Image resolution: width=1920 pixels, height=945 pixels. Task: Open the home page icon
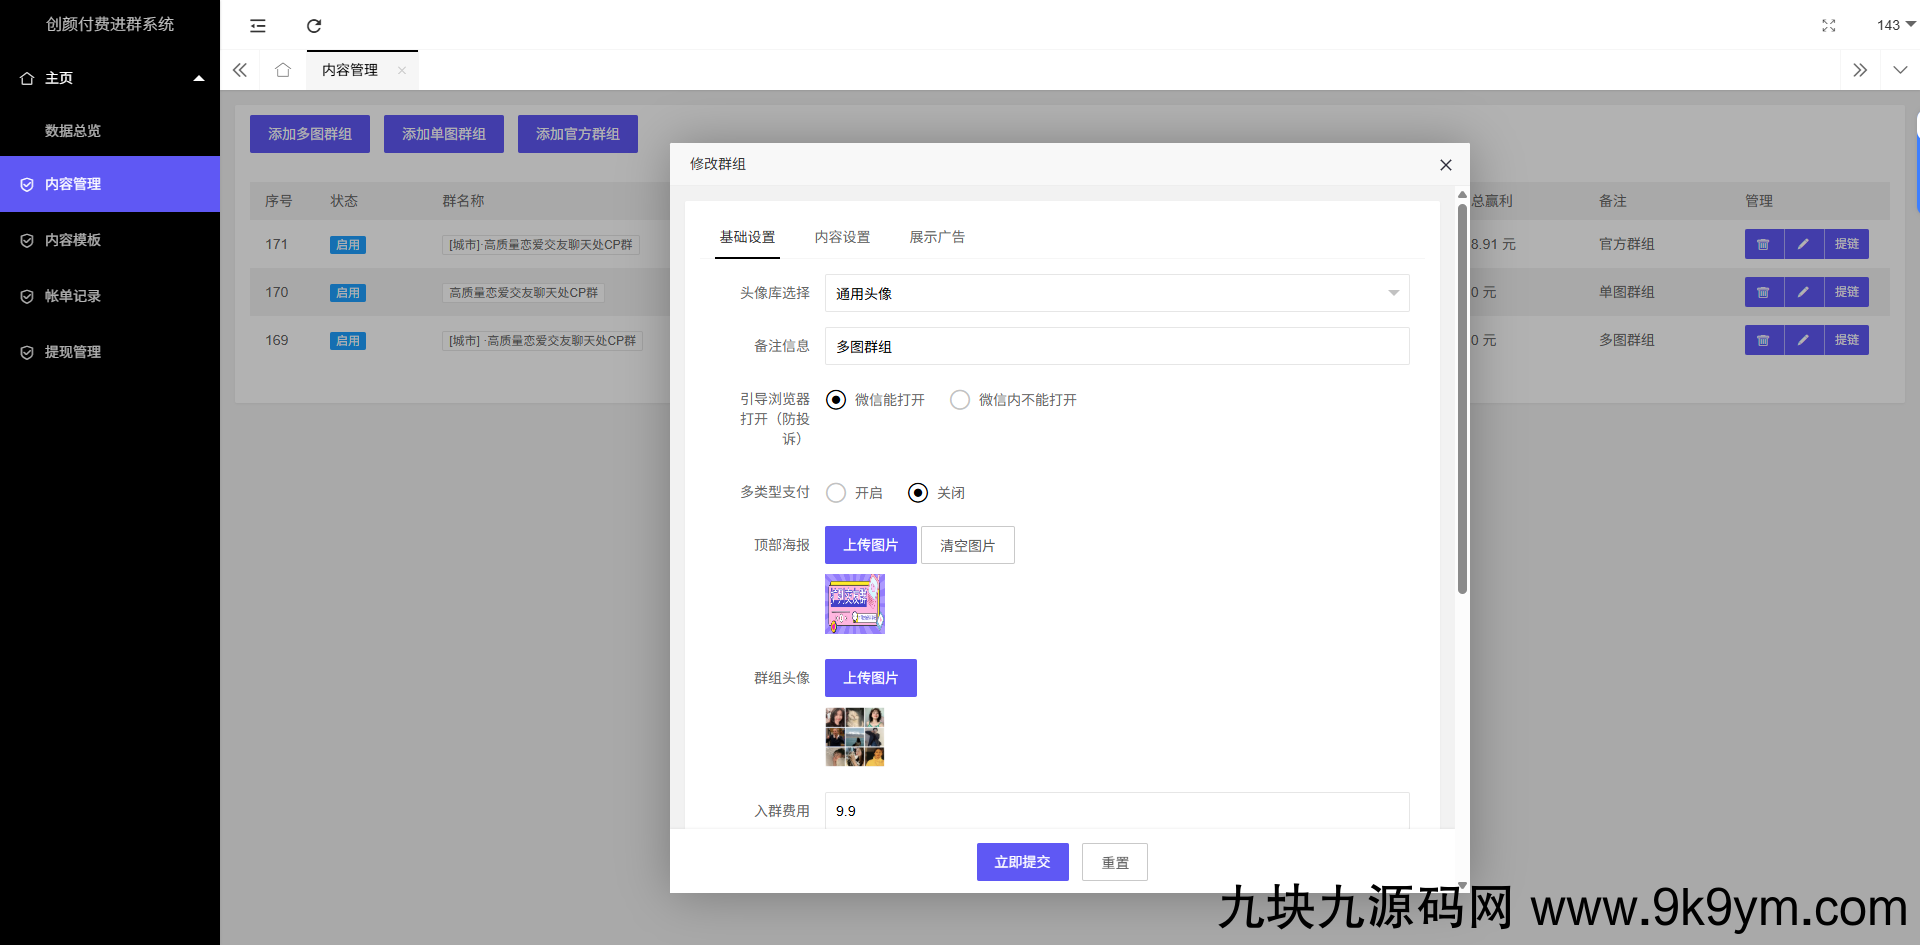[283, 70]
